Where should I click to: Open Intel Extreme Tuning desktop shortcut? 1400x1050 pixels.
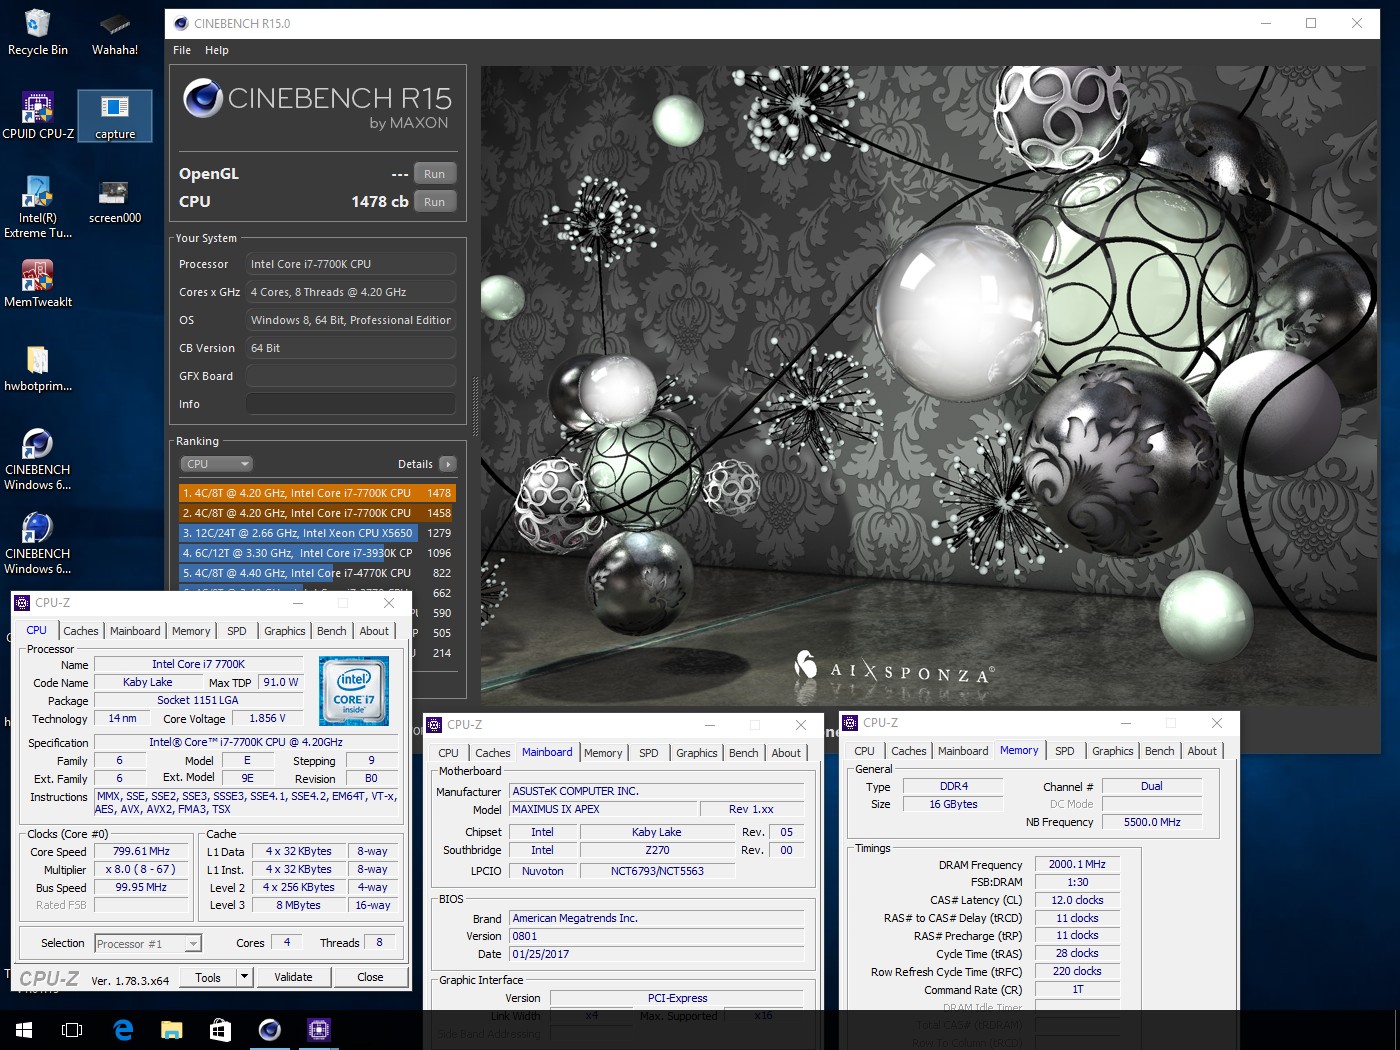(38, 207)
